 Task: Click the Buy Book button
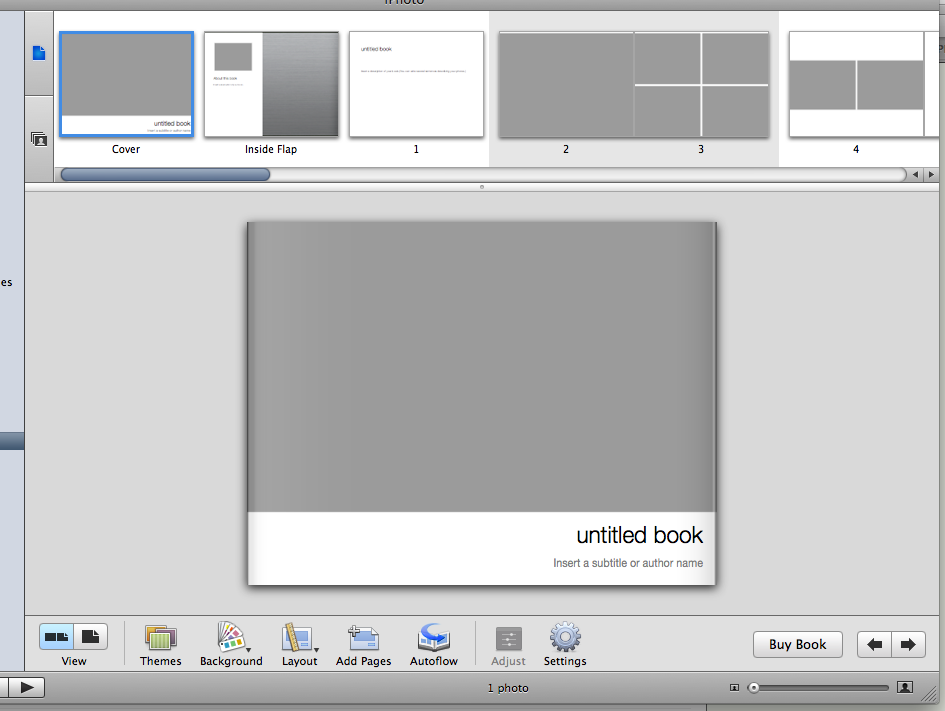click(x=797, y=645)
